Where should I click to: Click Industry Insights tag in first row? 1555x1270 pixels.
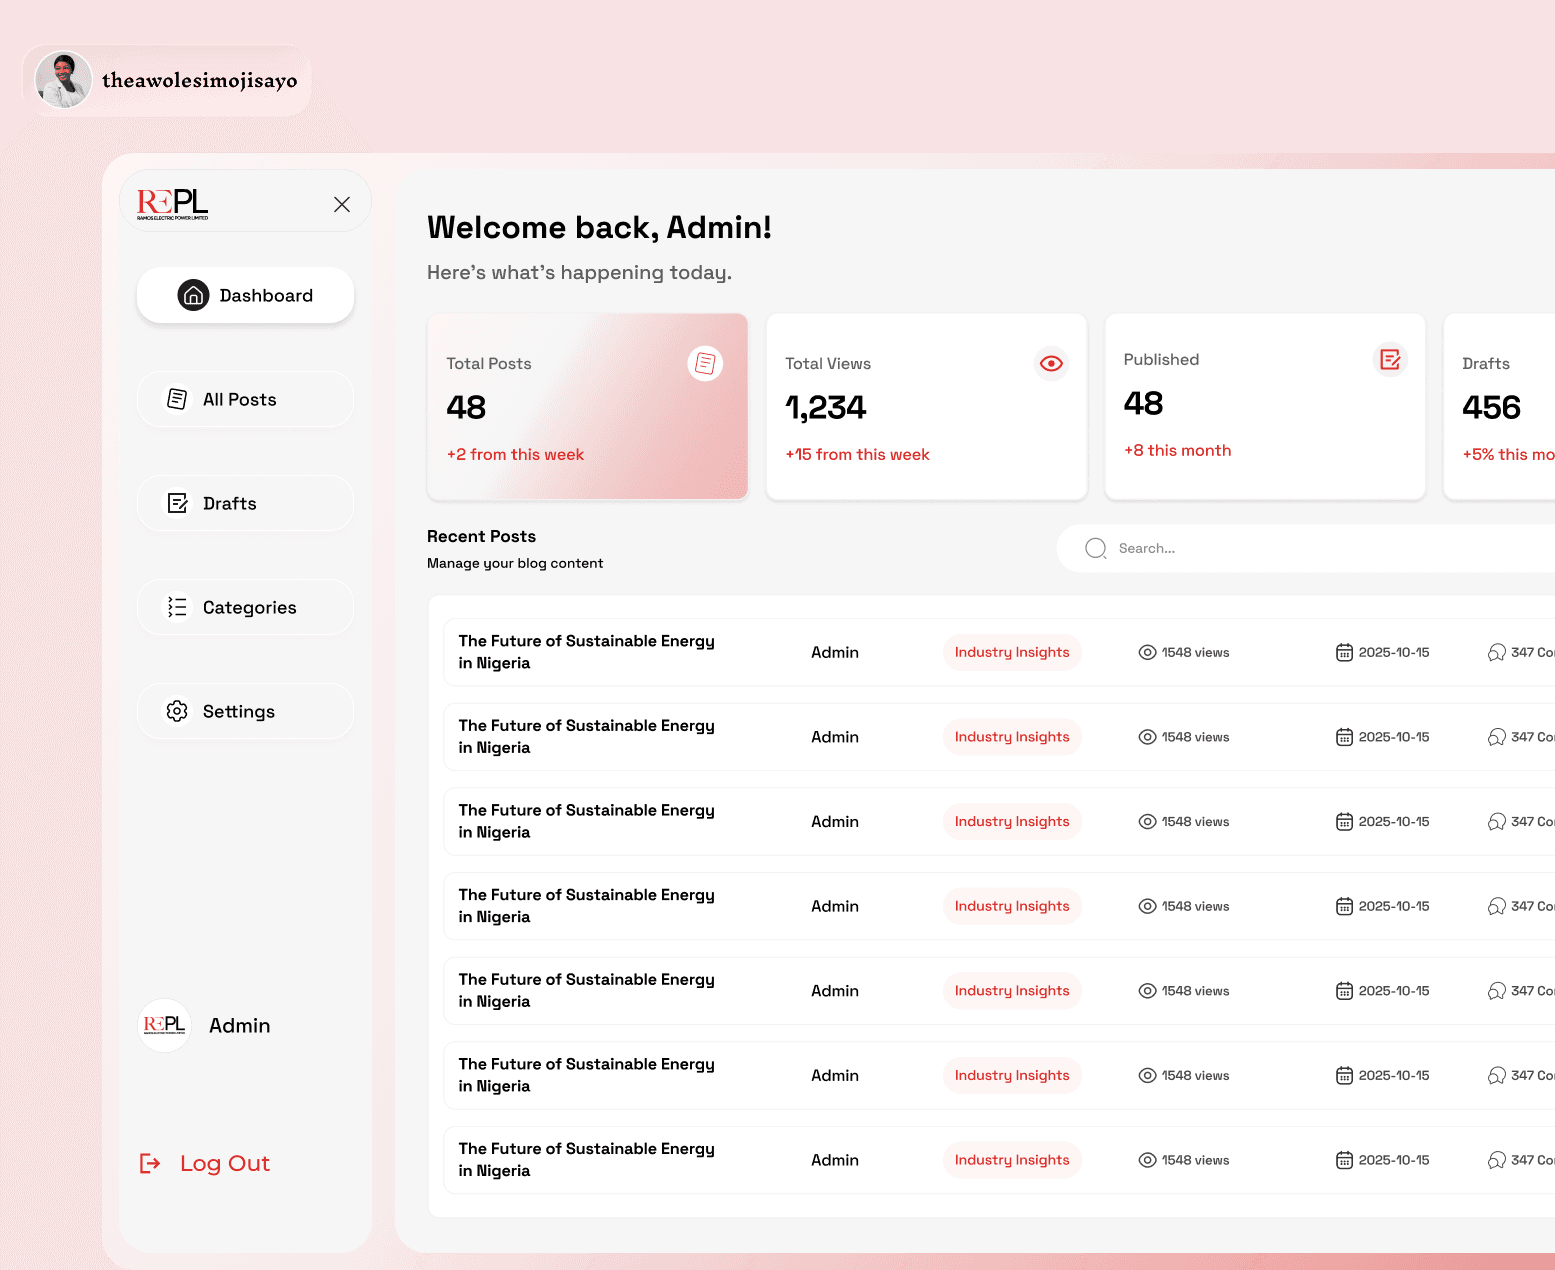pyautogui.click(x=1012, y=652)
